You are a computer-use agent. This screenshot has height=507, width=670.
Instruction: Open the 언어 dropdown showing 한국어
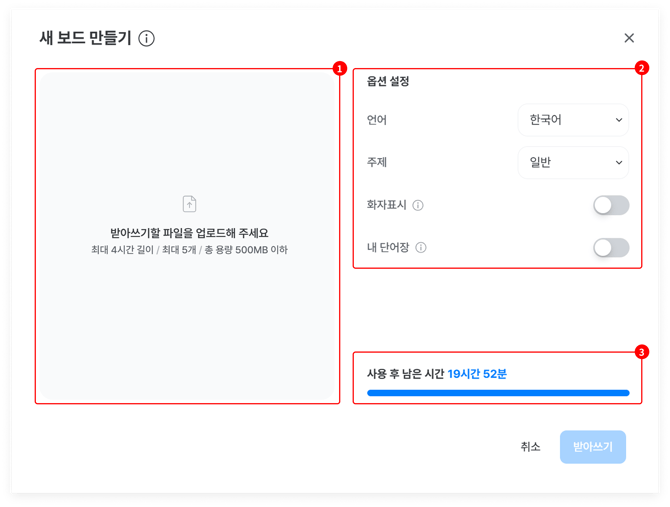[x=573, y=120]
